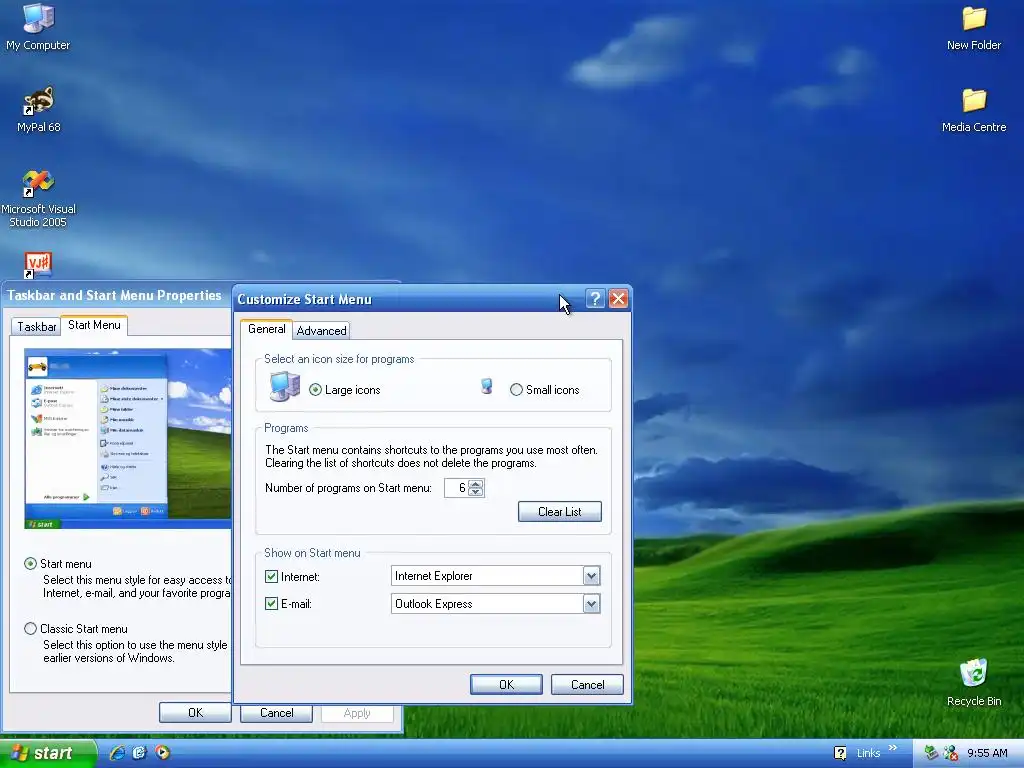Image resolution: width=1024 pixels, height=768 pixels.
Task: Click the Clear List button
Action: 560,512
